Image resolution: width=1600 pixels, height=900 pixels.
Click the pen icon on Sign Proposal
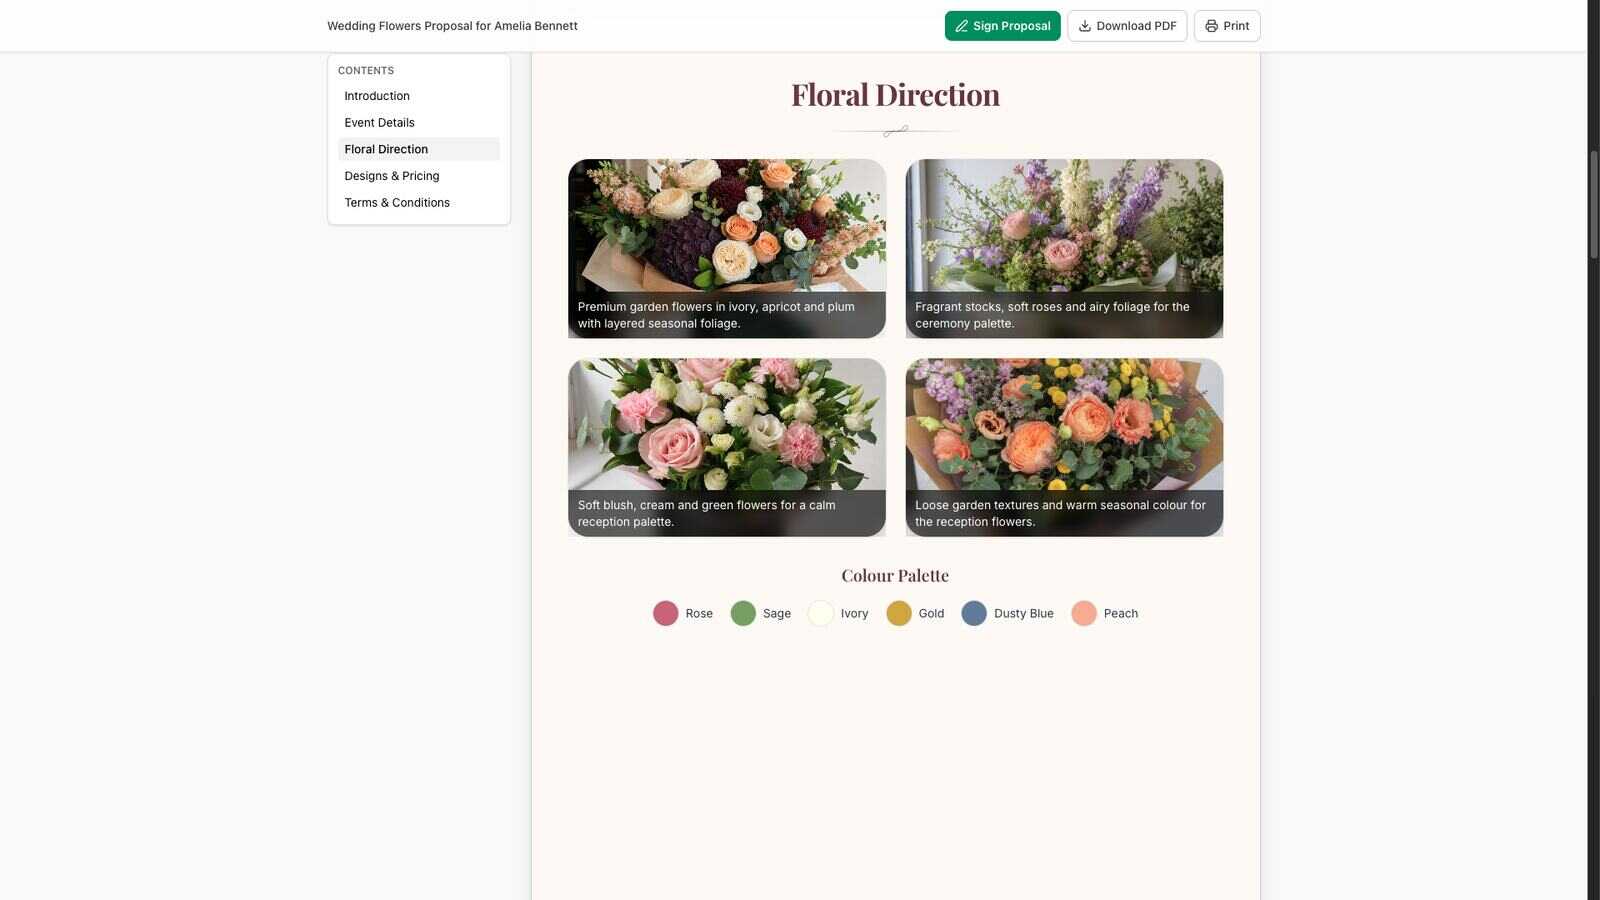tap(961, 26)
